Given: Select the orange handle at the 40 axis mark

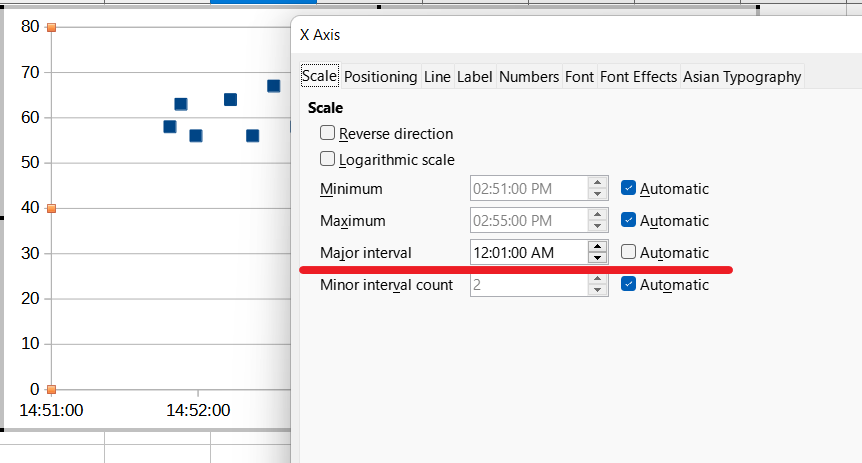Looking at the screenshot, I should tap(51, 208).
